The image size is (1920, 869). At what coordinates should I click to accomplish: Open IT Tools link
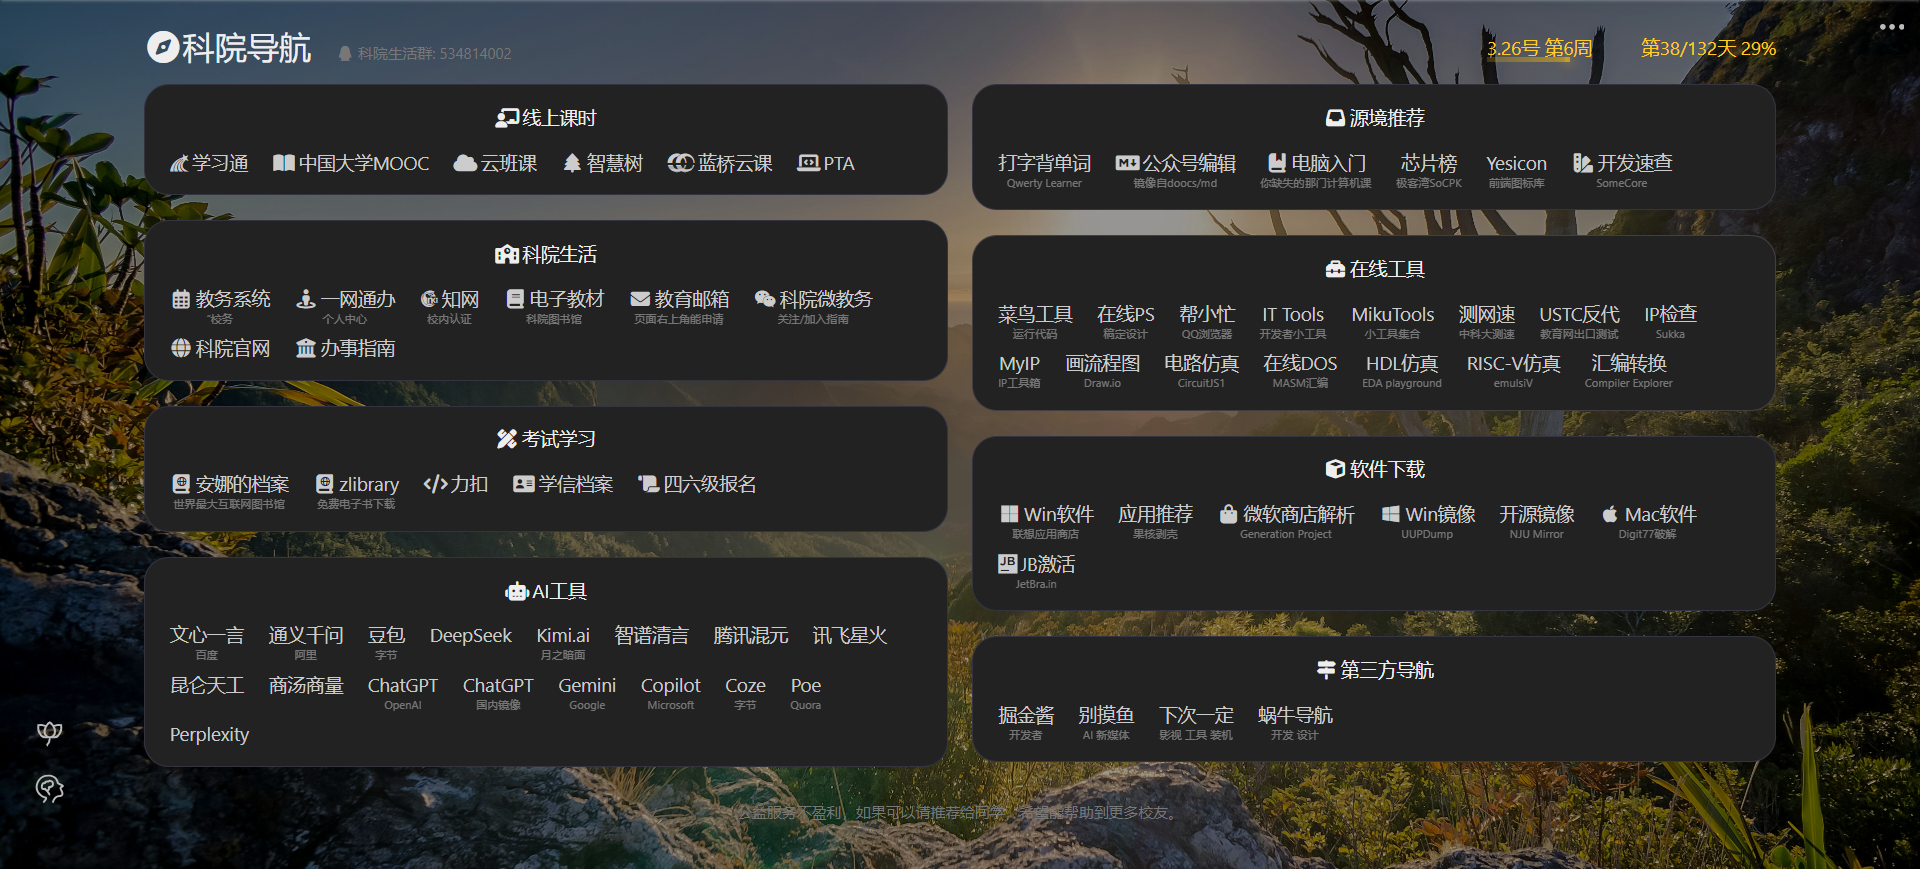tap(1292, 321)
